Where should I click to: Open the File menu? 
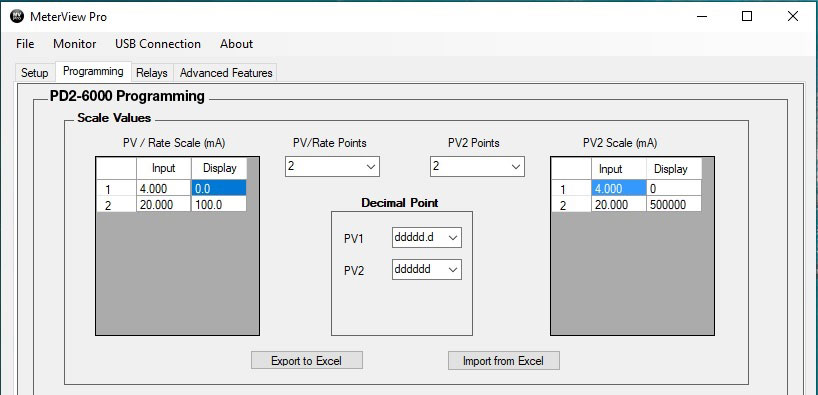click(25, 44)
